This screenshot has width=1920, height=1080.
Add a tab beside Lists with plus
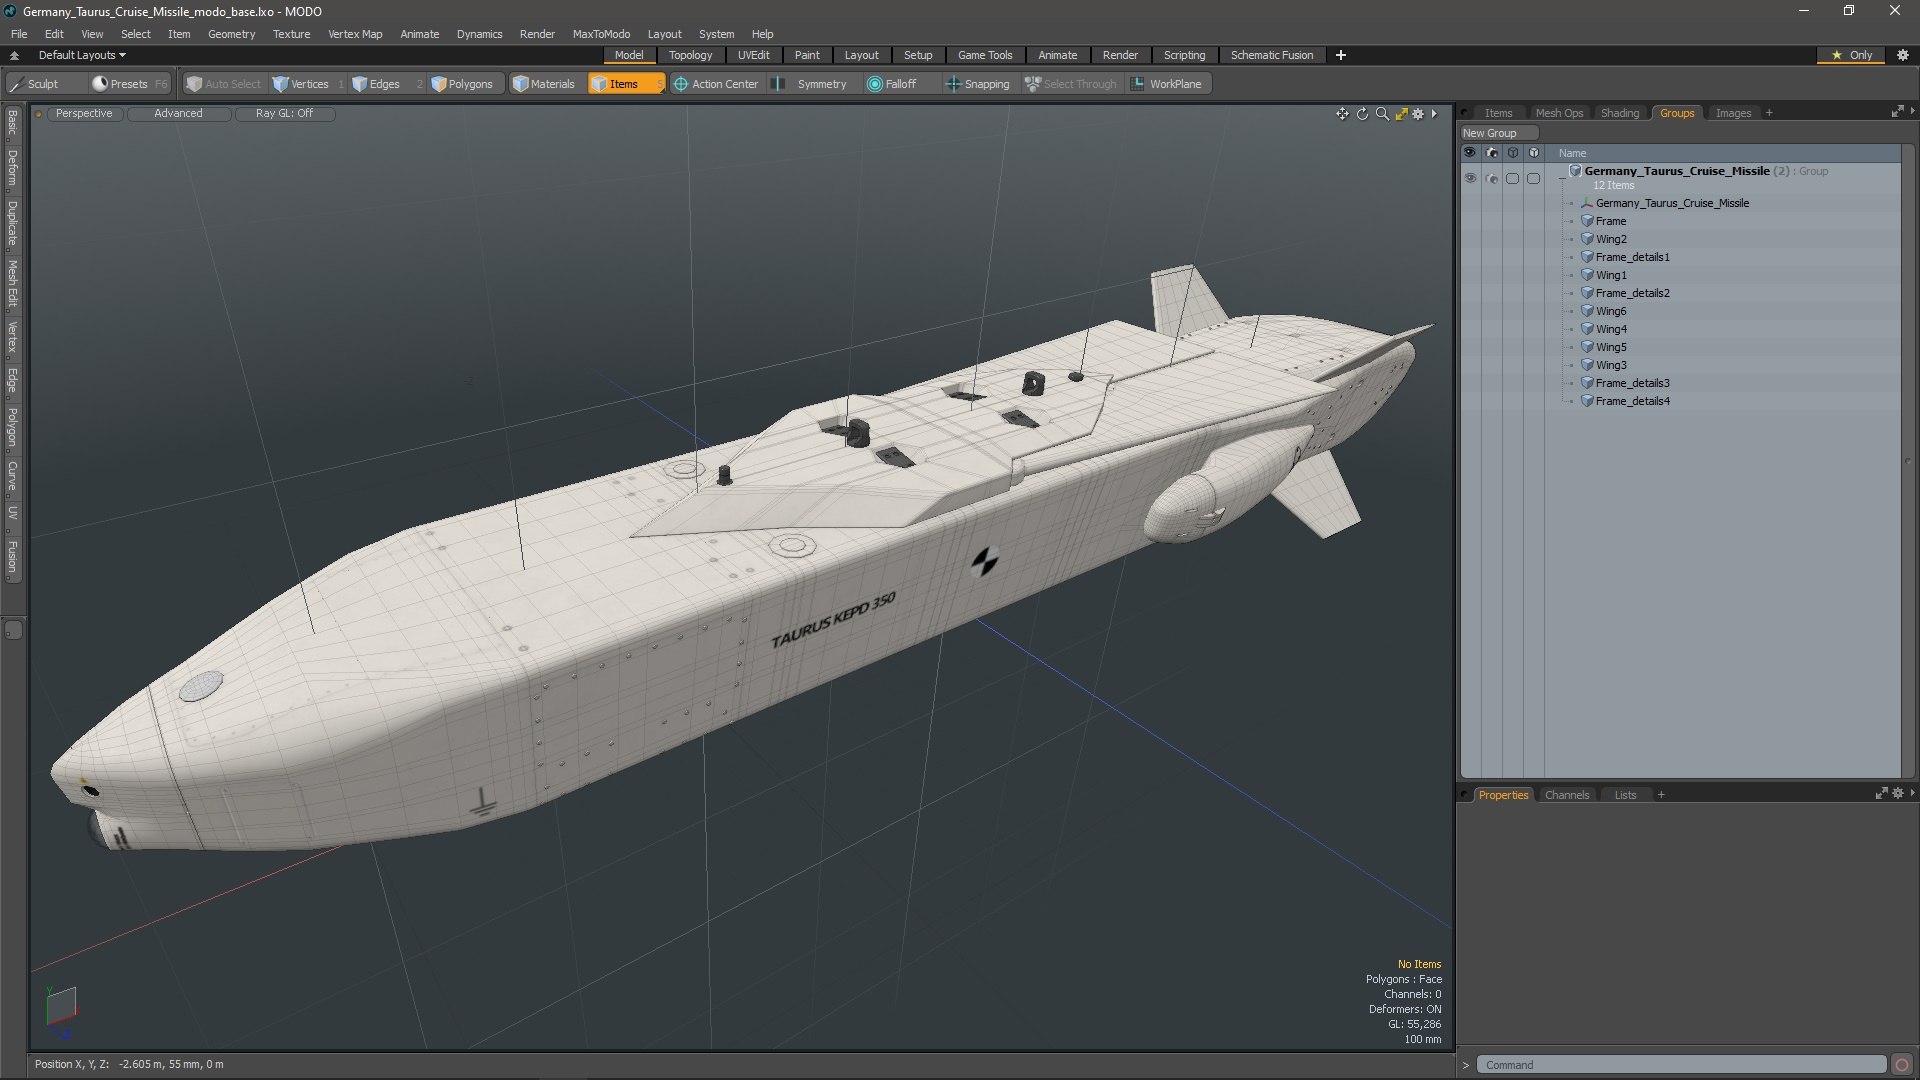pyautogui.click(x=1661, y=795)
